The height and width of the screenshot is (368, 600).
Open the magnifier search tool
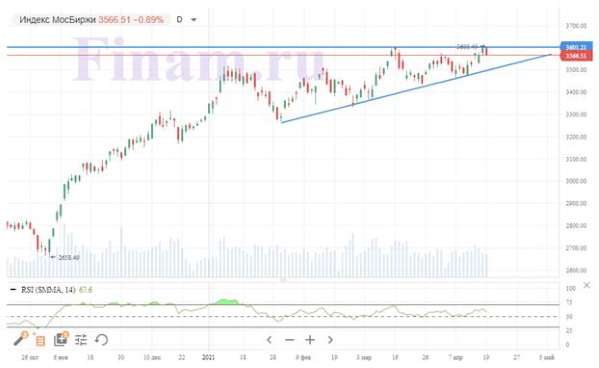(21, 339)
